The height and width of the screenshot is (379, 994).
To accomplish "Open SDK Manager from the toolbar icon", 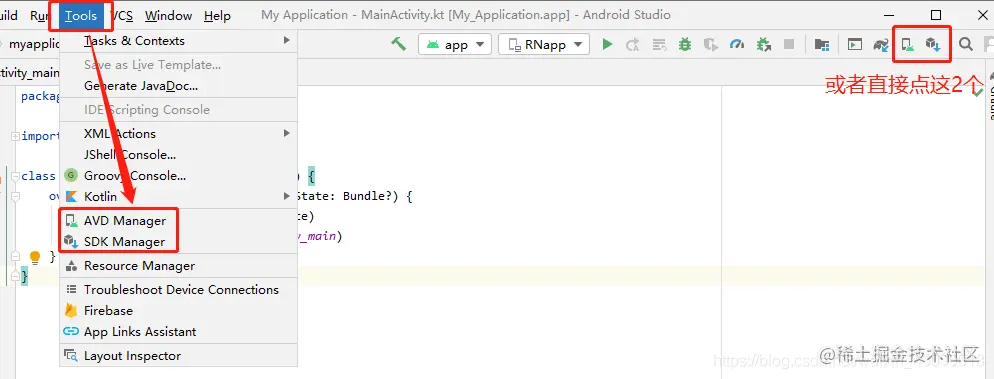I will 933,44.
